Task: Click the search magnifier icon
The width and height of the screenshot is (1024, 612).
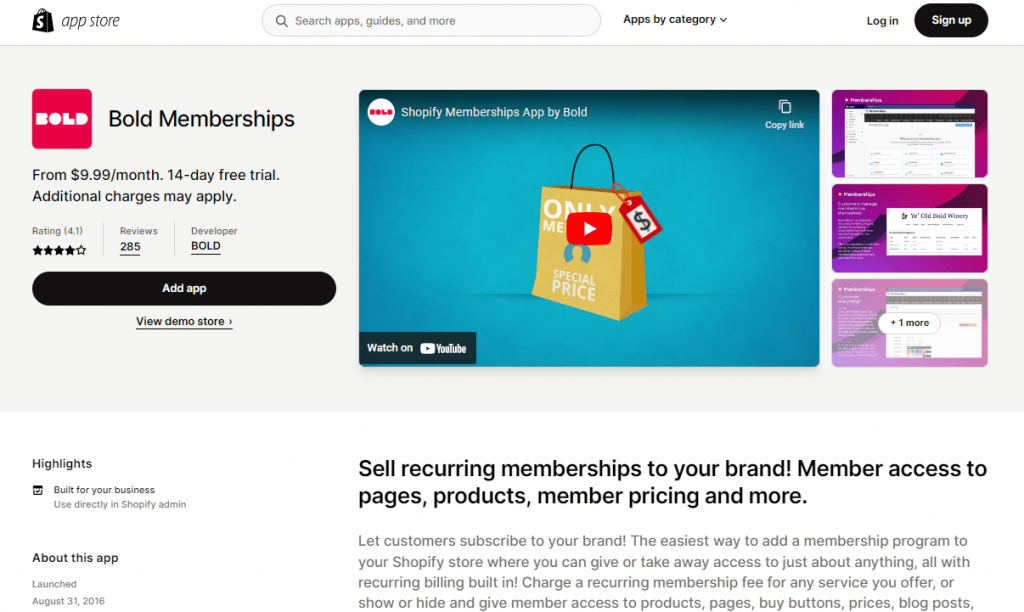Action: click(x=281, y=20)
